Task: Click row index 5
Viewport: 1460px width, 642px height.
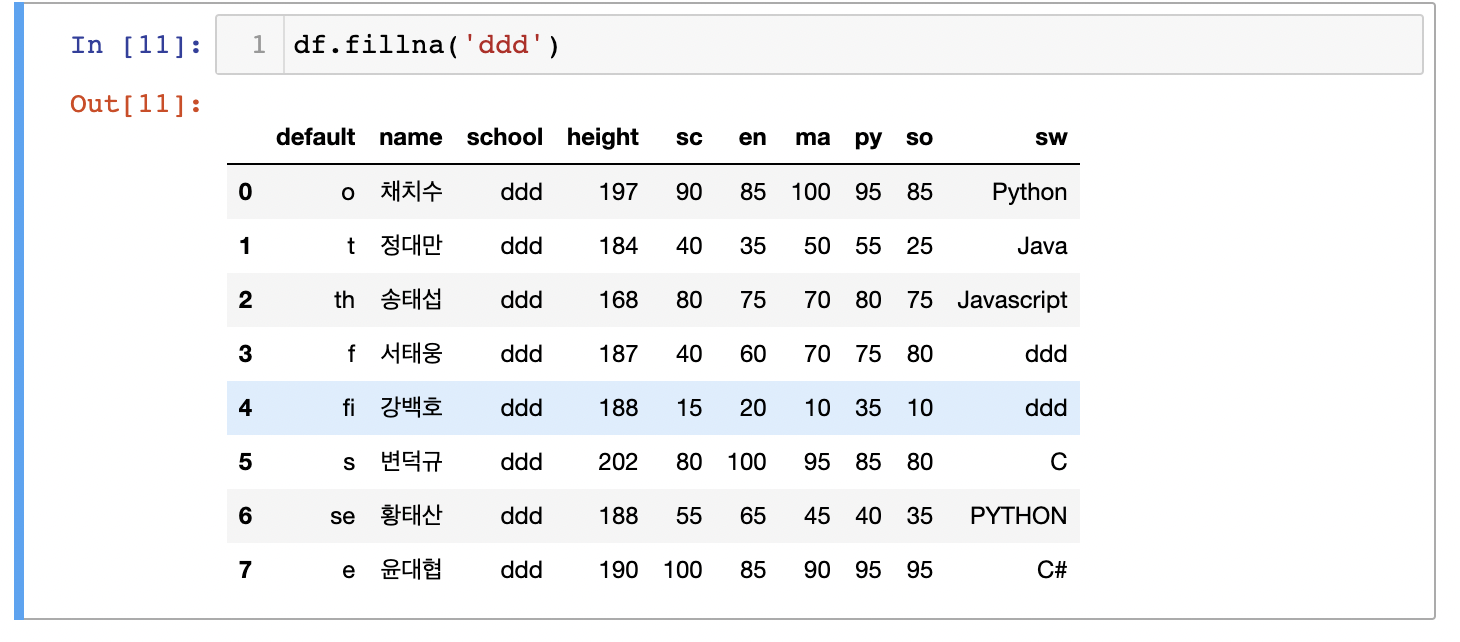Action: (245, 462)
